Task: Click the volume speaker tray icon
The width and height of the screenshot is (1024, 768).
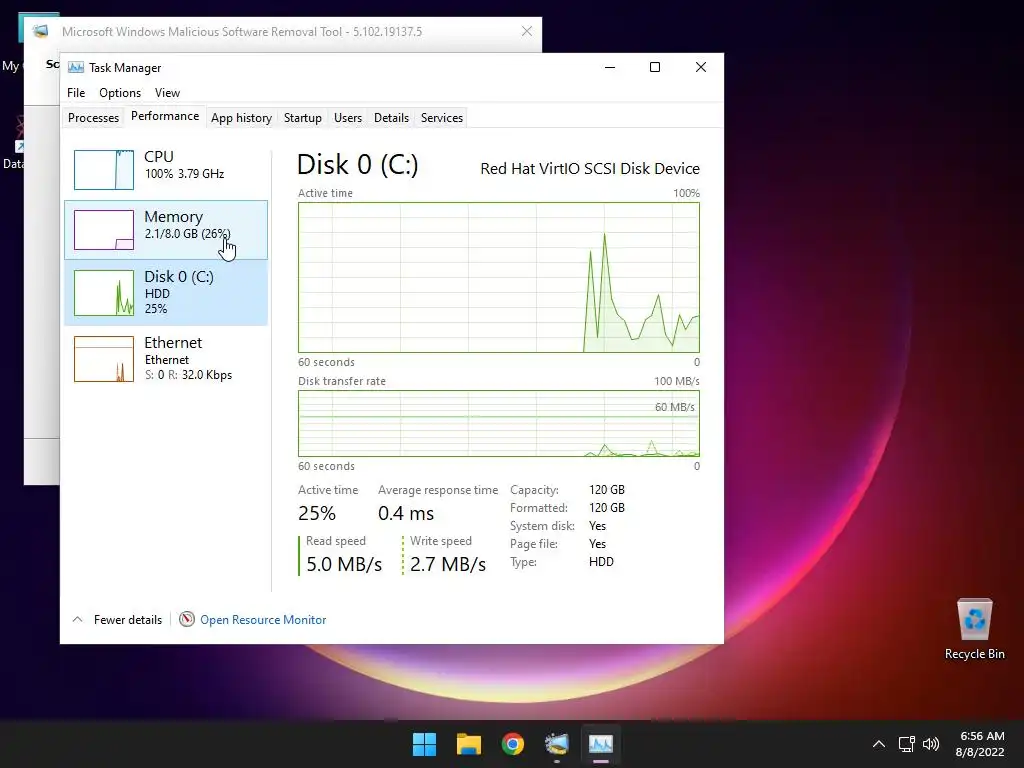Action: [x=931, y=744]
